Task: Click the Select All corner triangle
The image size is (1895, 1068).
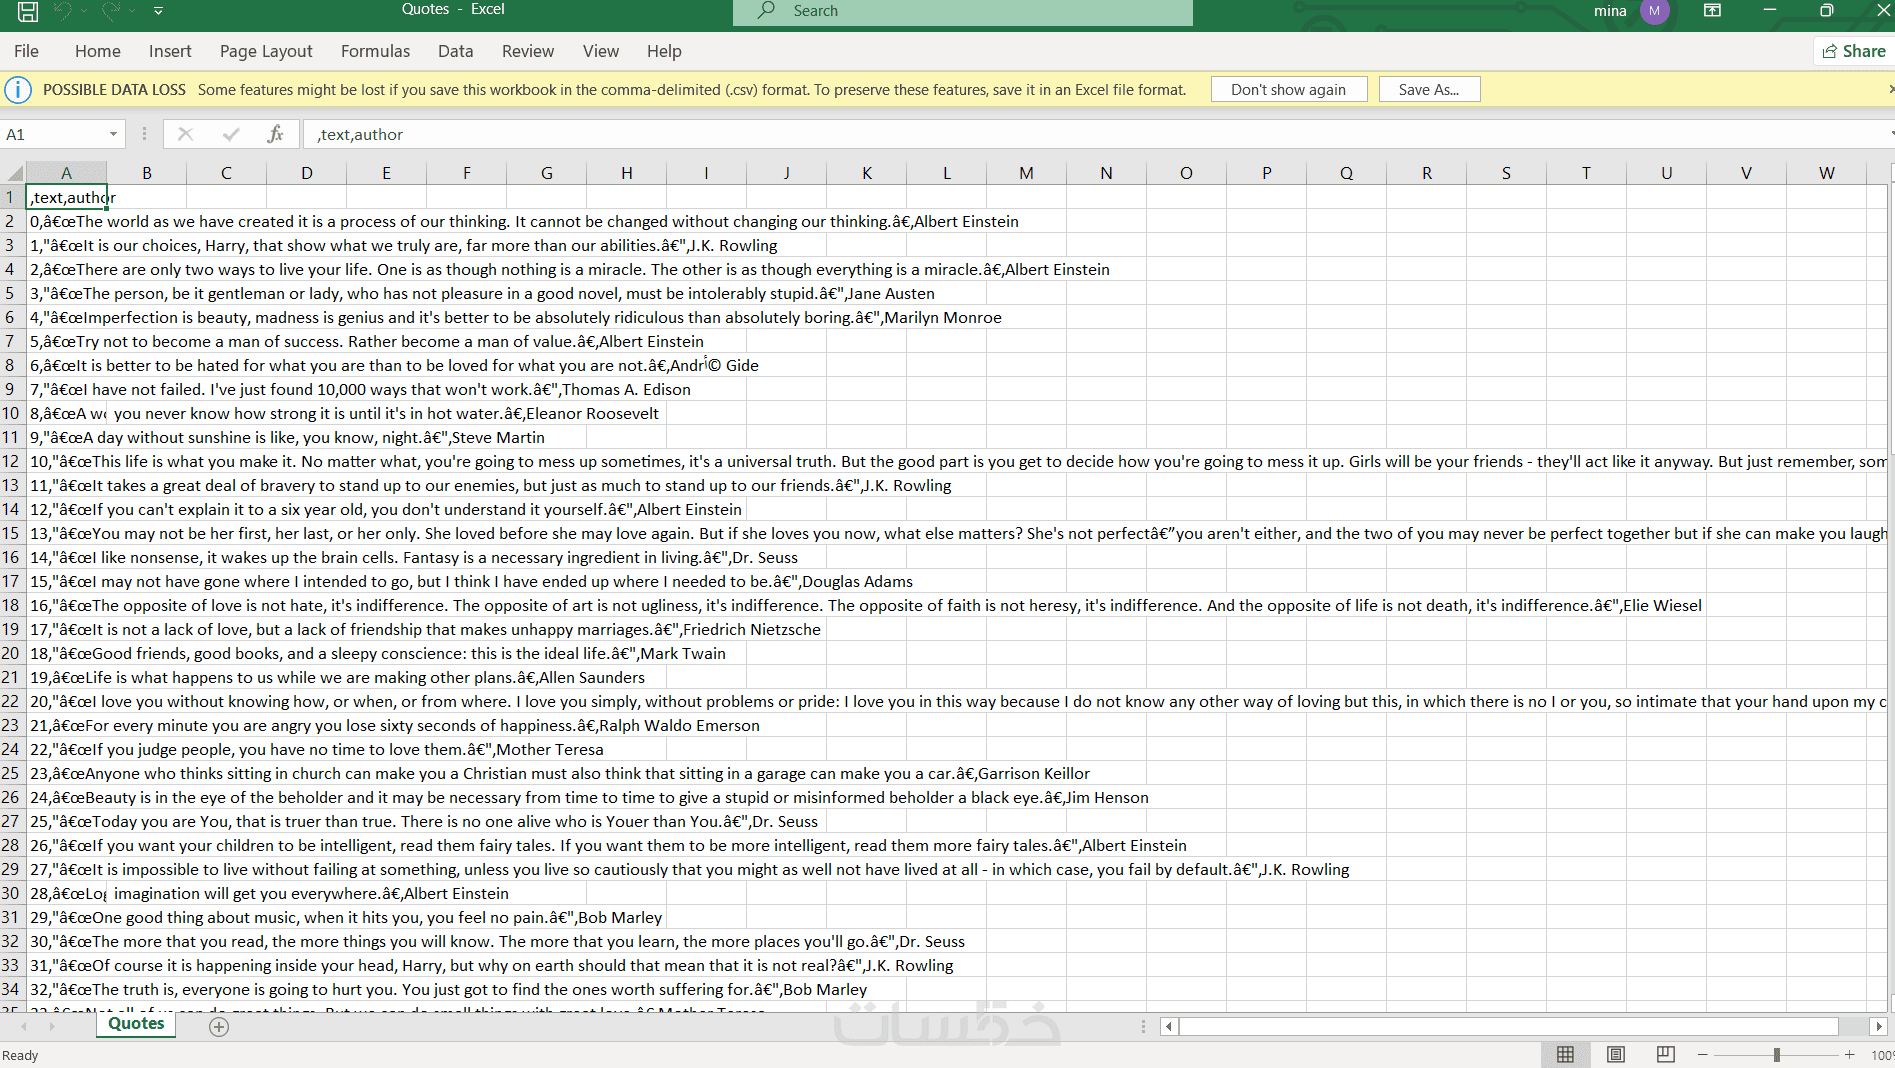Action: pyautogui.click(x=14, y=173)
